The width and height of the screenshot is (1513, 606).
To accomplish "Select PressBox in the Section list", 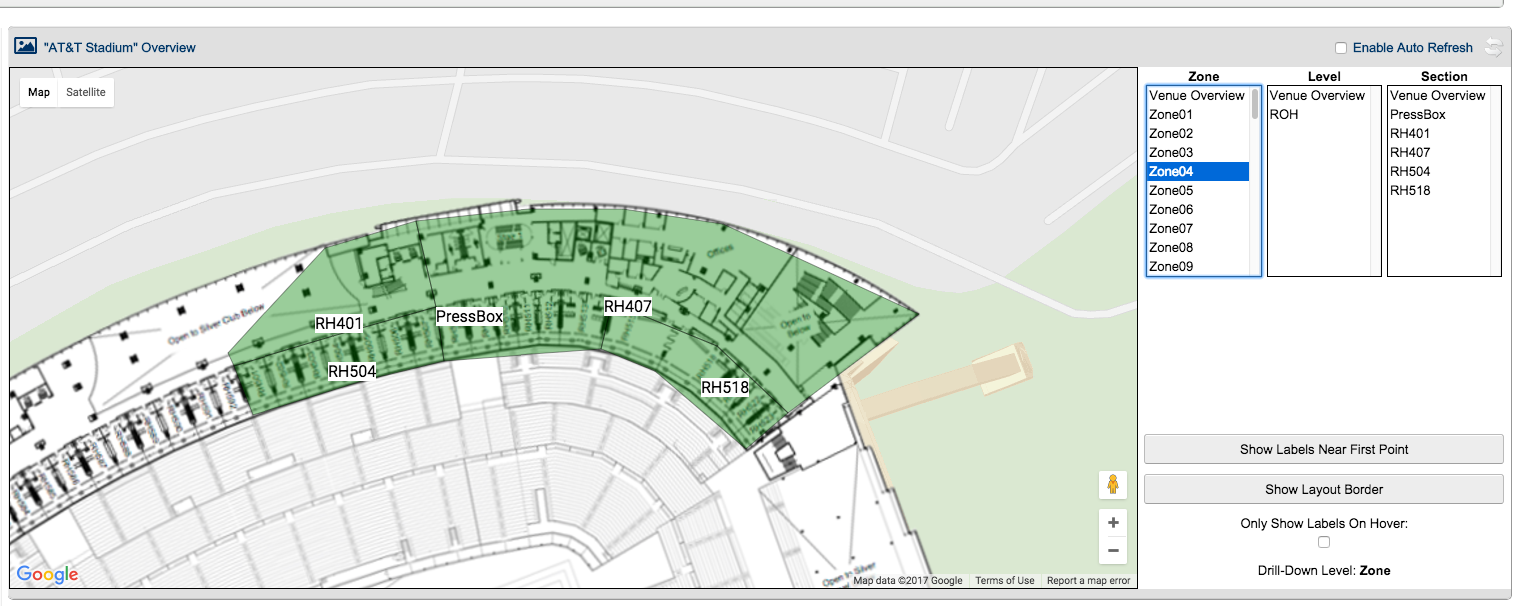I will pyautogui.click(x=1417, y=114).
